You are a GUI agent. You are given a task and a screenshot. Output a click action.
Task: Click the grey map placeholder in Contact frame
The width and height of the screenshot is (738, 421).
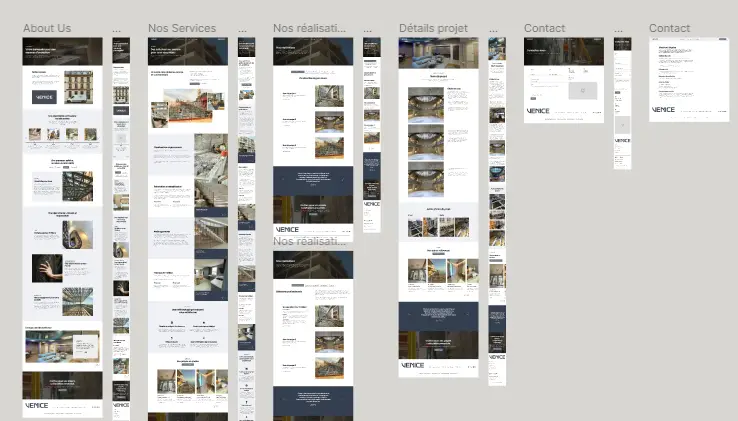[x=583, y=90]
